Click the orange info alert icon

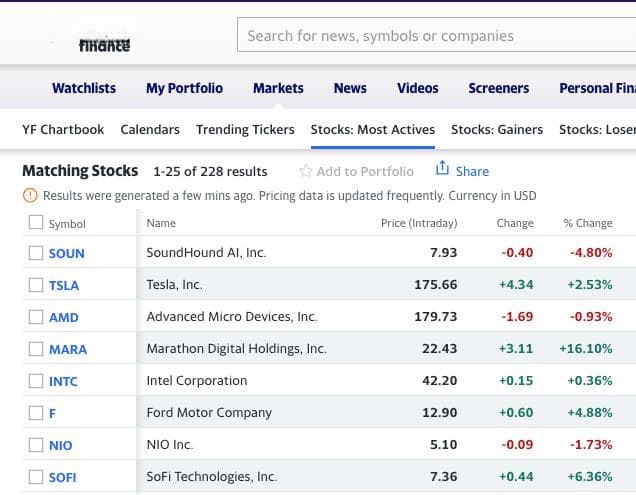pyautogui.click(x=30, y=196)
